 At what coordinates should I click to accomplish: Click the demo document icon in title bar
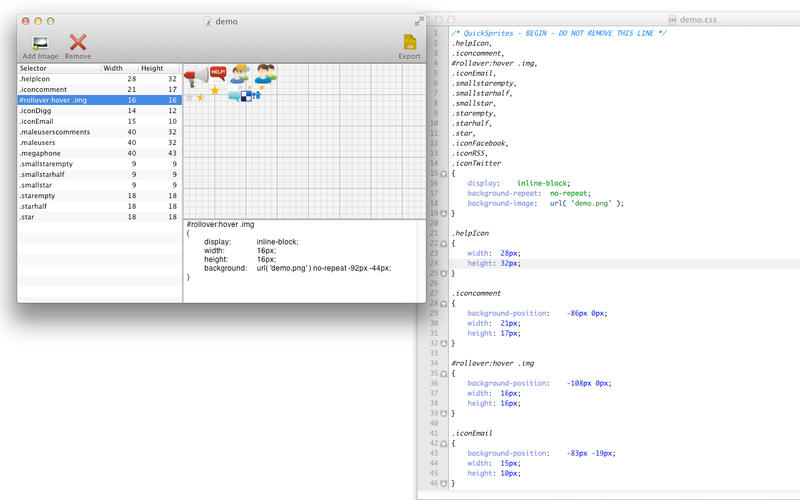(x=207, y=20)
